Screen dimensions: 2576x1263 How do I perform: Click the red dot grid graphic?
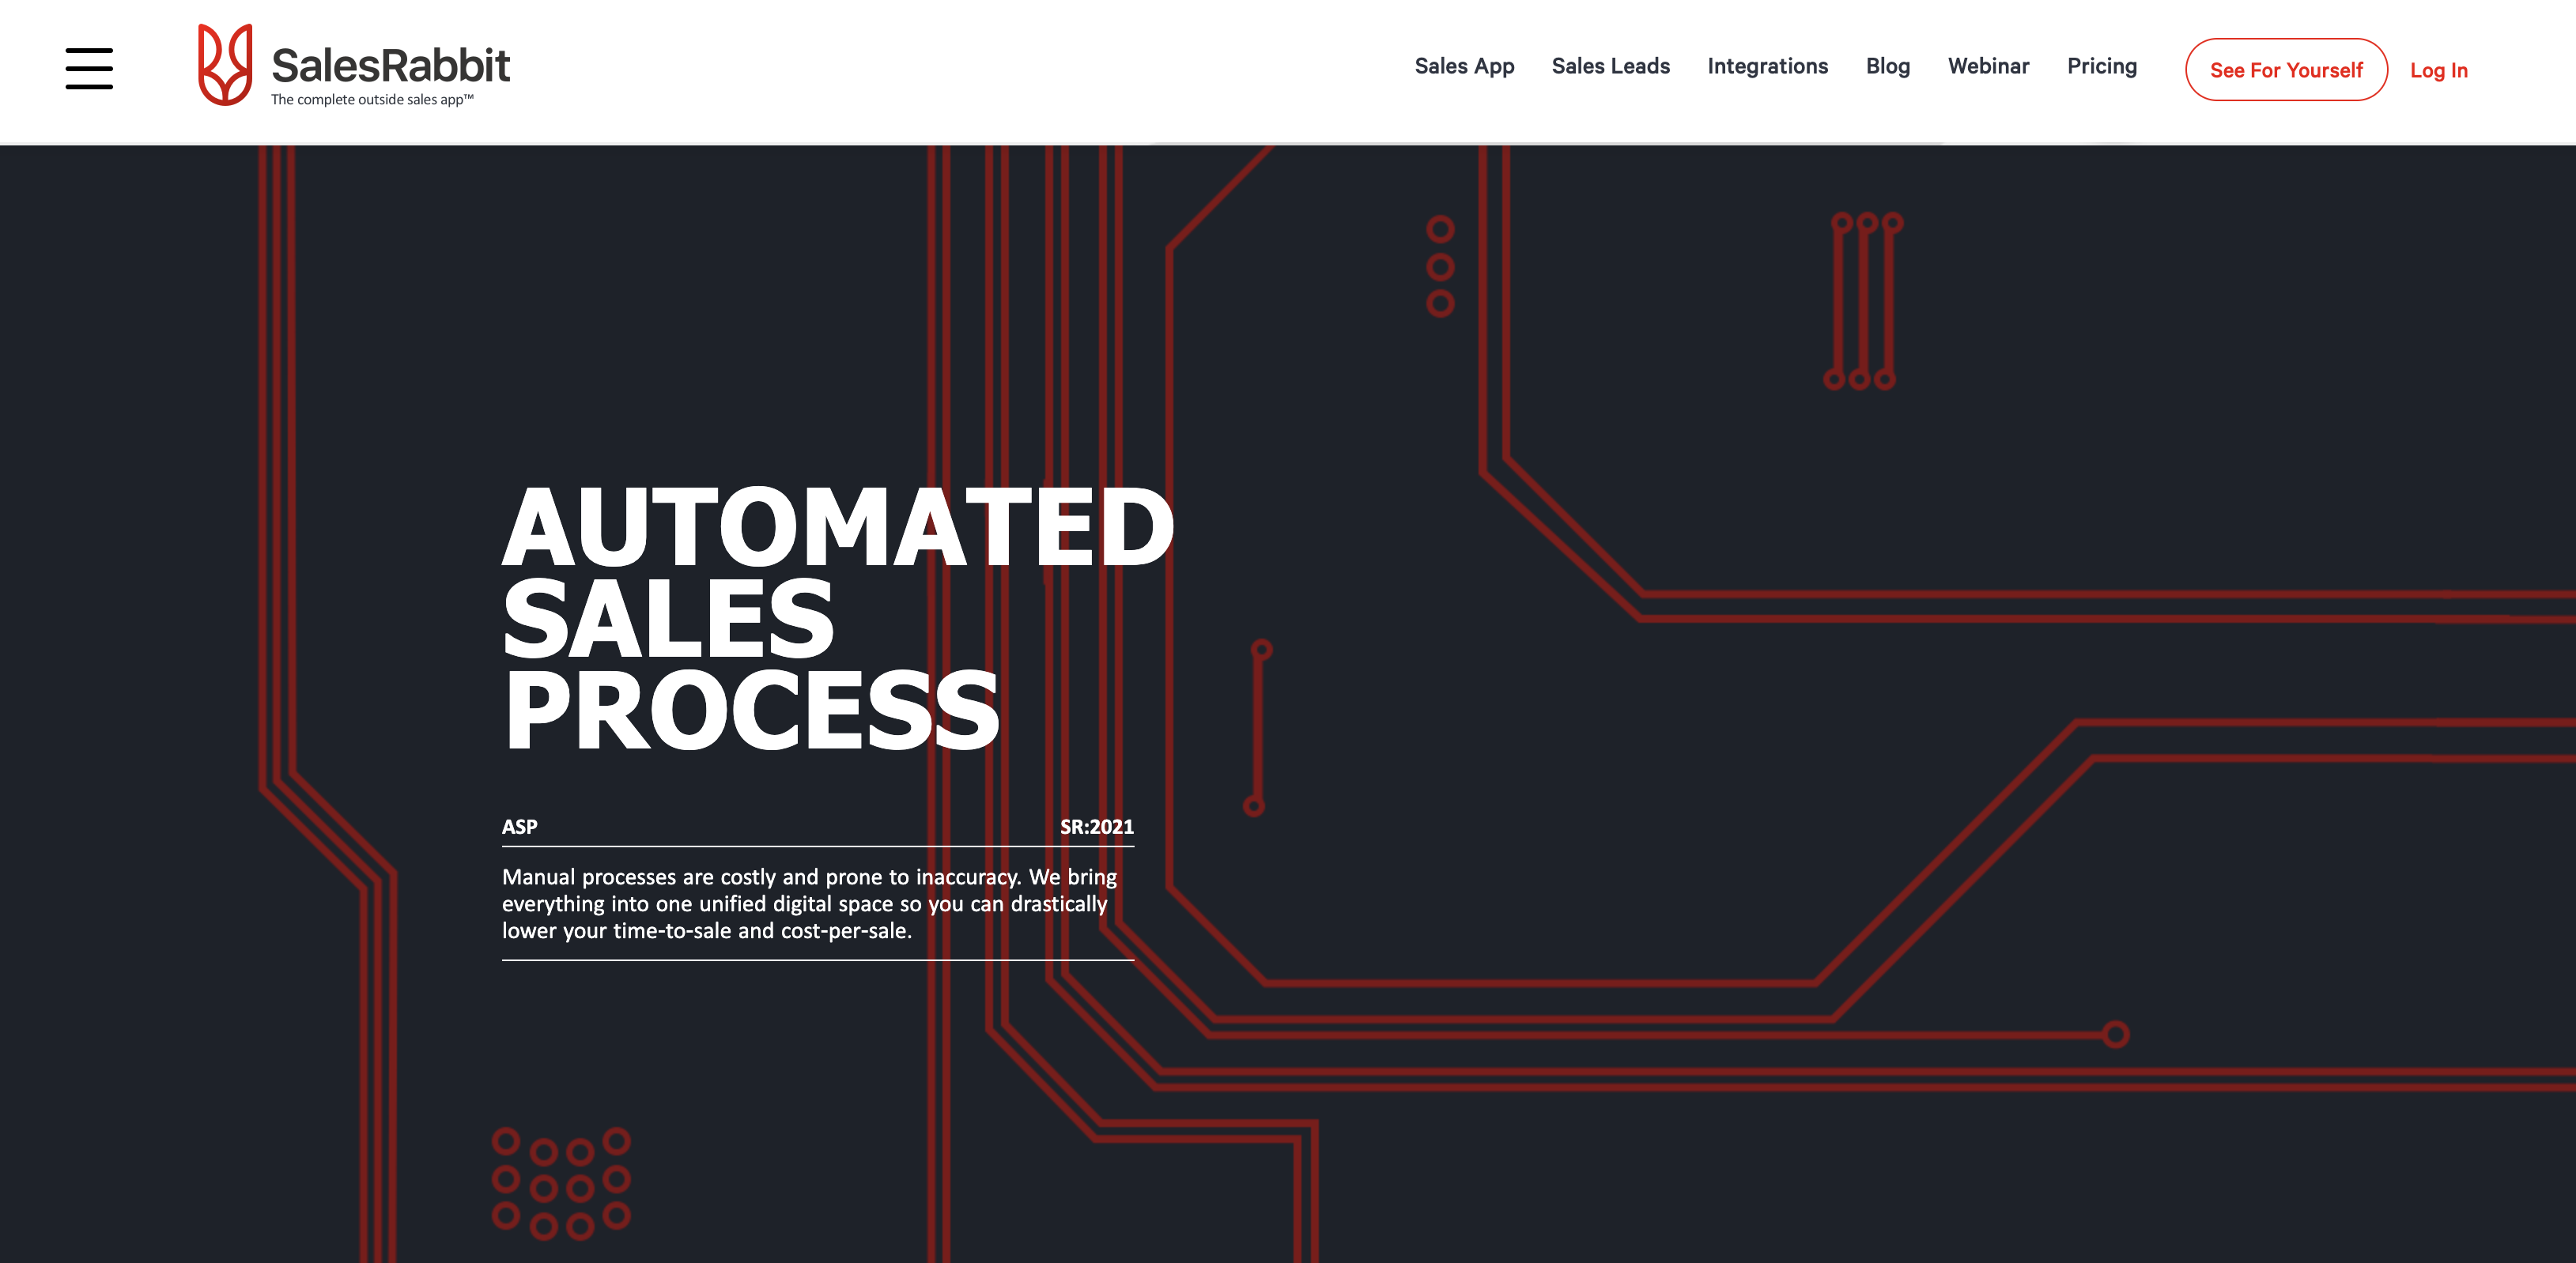561,1183
